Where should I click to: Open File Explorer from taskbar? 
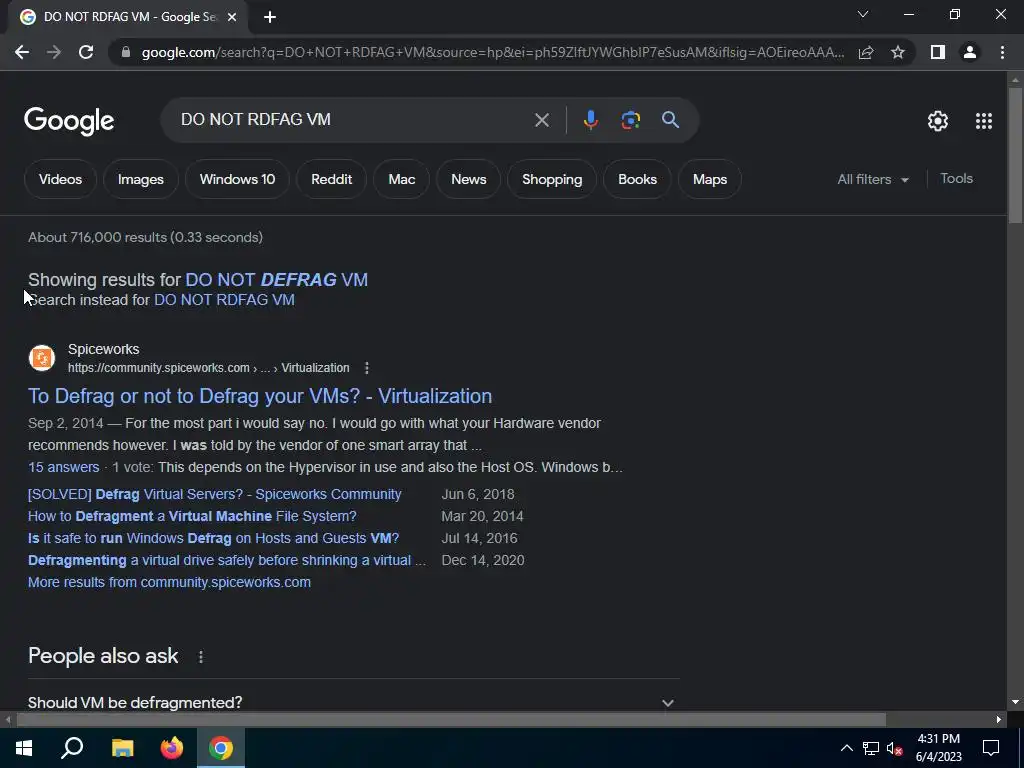[x=122, y=748]
